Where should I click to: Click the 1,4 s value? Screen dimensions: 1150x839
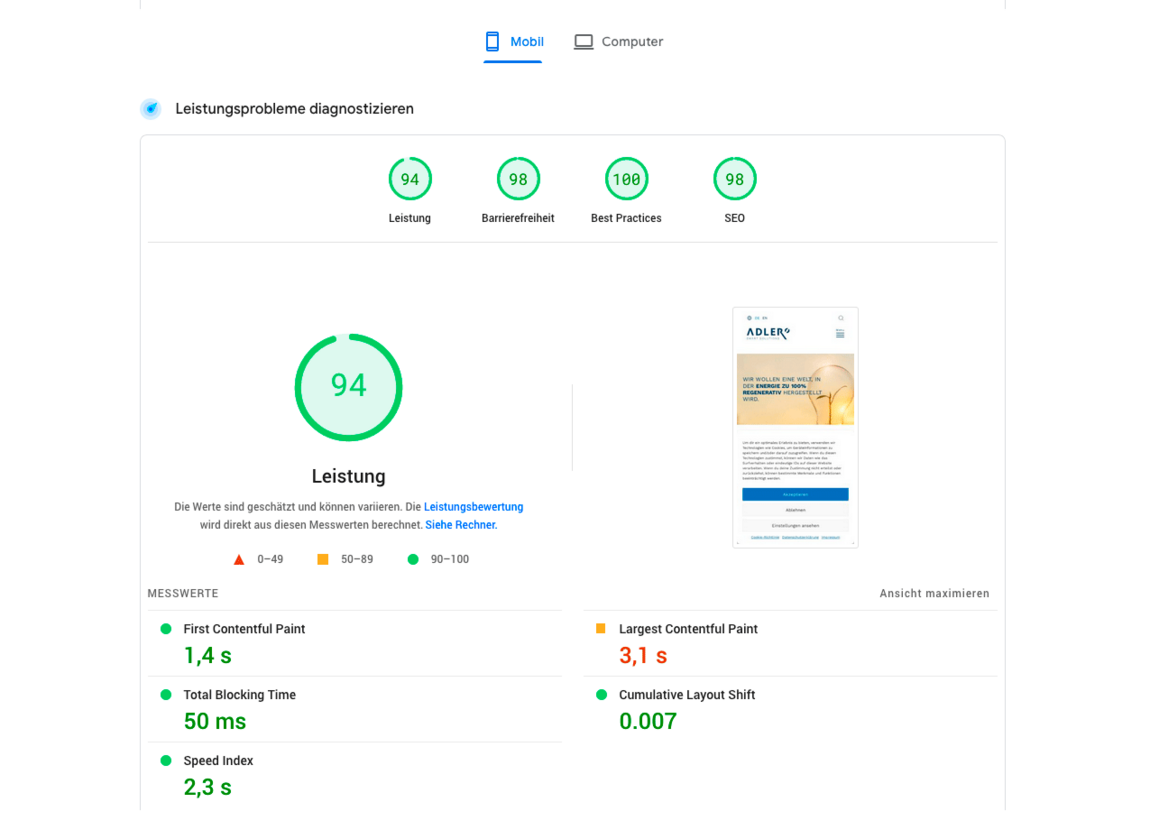point(208,656)
